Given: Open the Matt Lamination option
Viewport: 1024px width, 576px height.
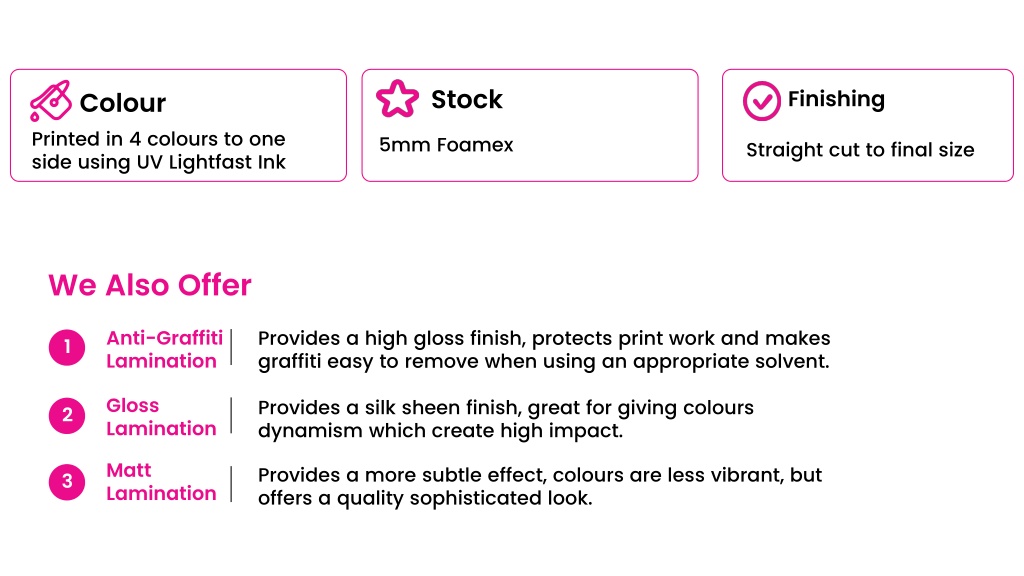Looking at the screenshot, I should click(161, 482).
